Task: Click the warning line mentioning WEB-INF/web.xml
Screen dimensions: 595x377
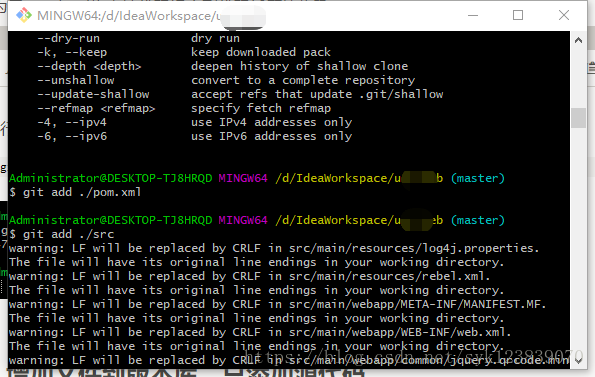Action: point(260,333)
